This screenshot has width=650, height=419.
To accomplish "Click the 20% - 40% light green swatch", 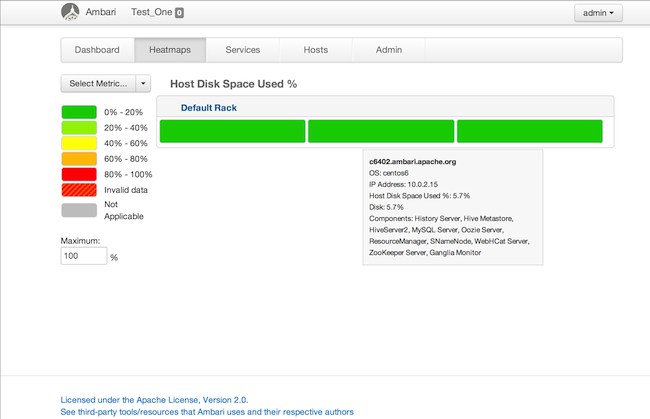I will click(79, 128).
